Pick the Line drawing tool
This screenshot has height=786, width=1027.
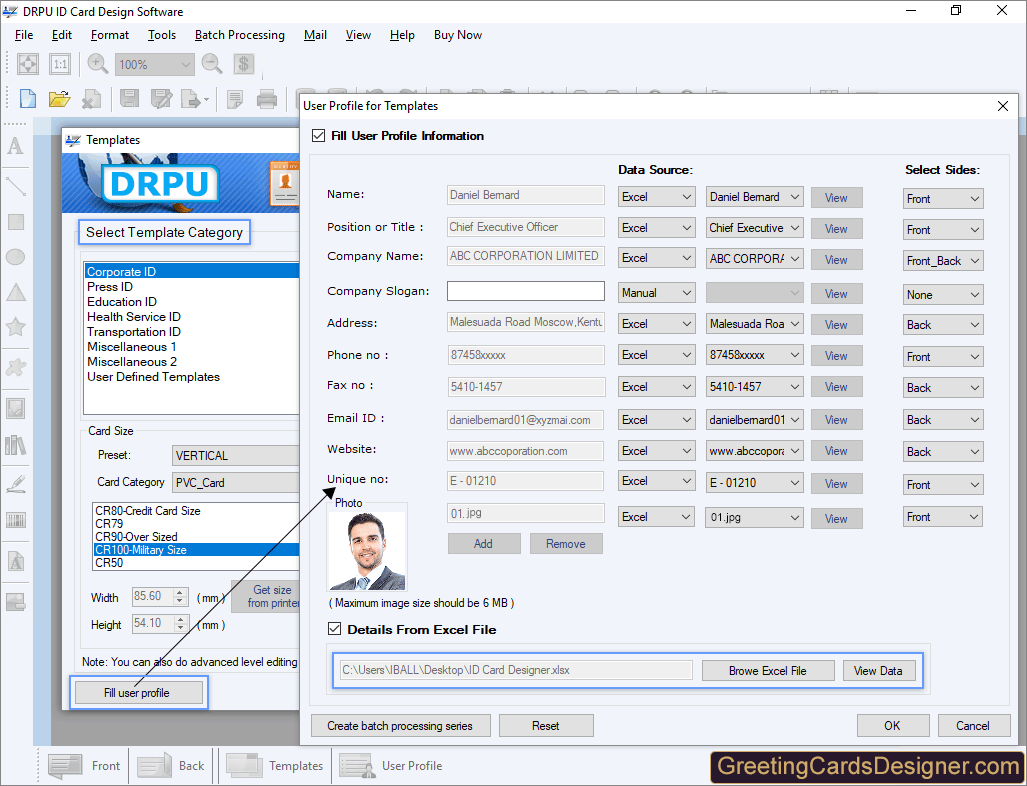pos(14,185)
